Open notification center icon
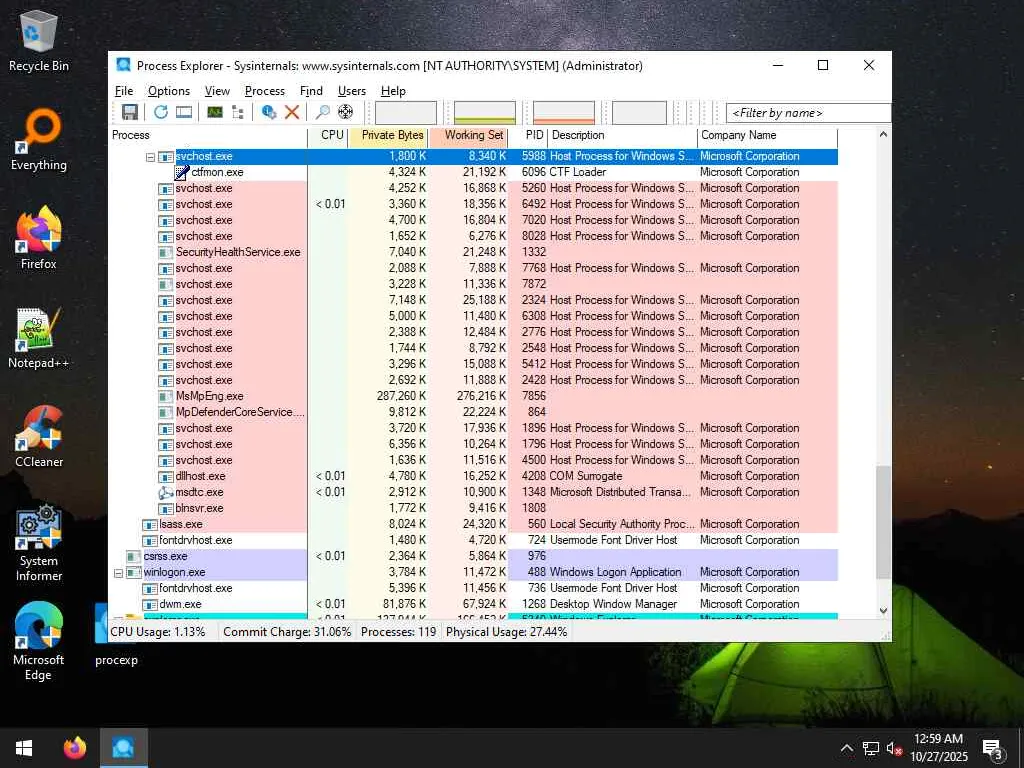This screenshot has width=1024, height=768. click(993, 748)
